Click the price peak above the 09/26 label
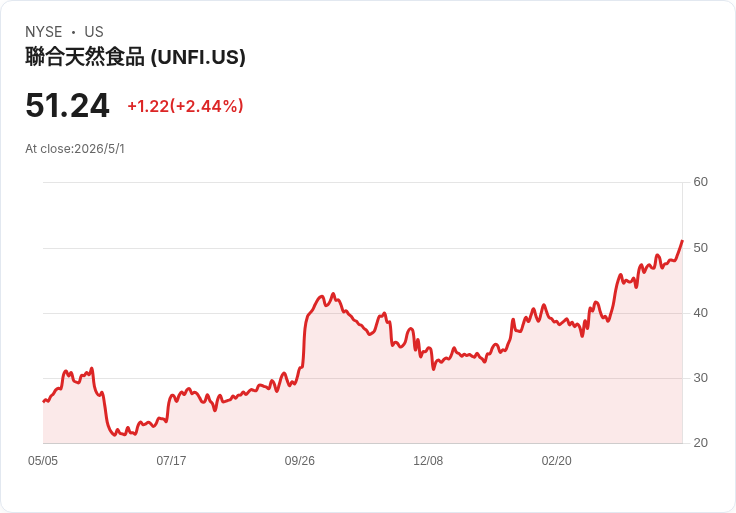736x513 pixels. 333,294
